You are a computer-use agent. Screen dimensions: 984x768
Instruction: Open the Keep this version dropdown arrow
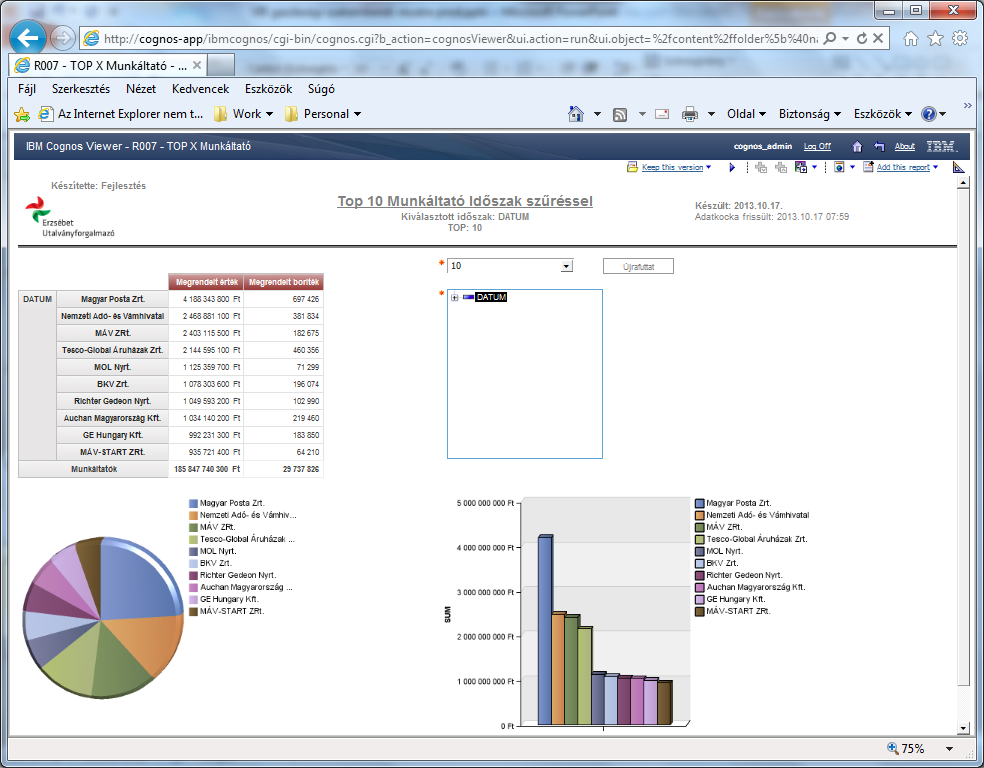tap(709, 167)
